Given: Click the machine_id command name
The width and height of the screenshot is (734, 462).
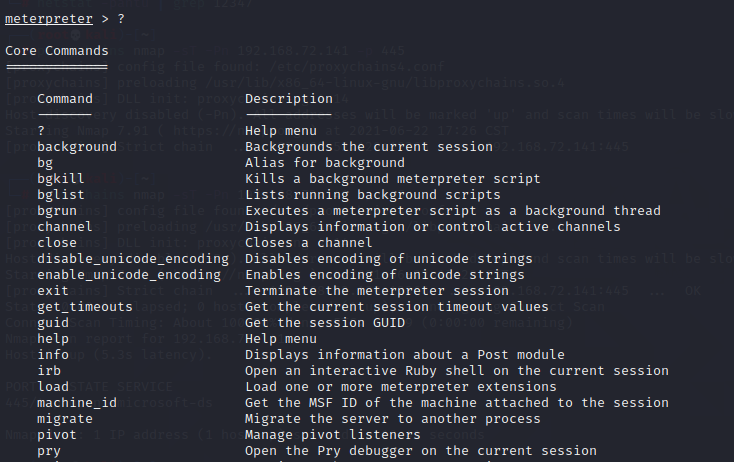Looking at the screenshot, I should pos(77,403).
